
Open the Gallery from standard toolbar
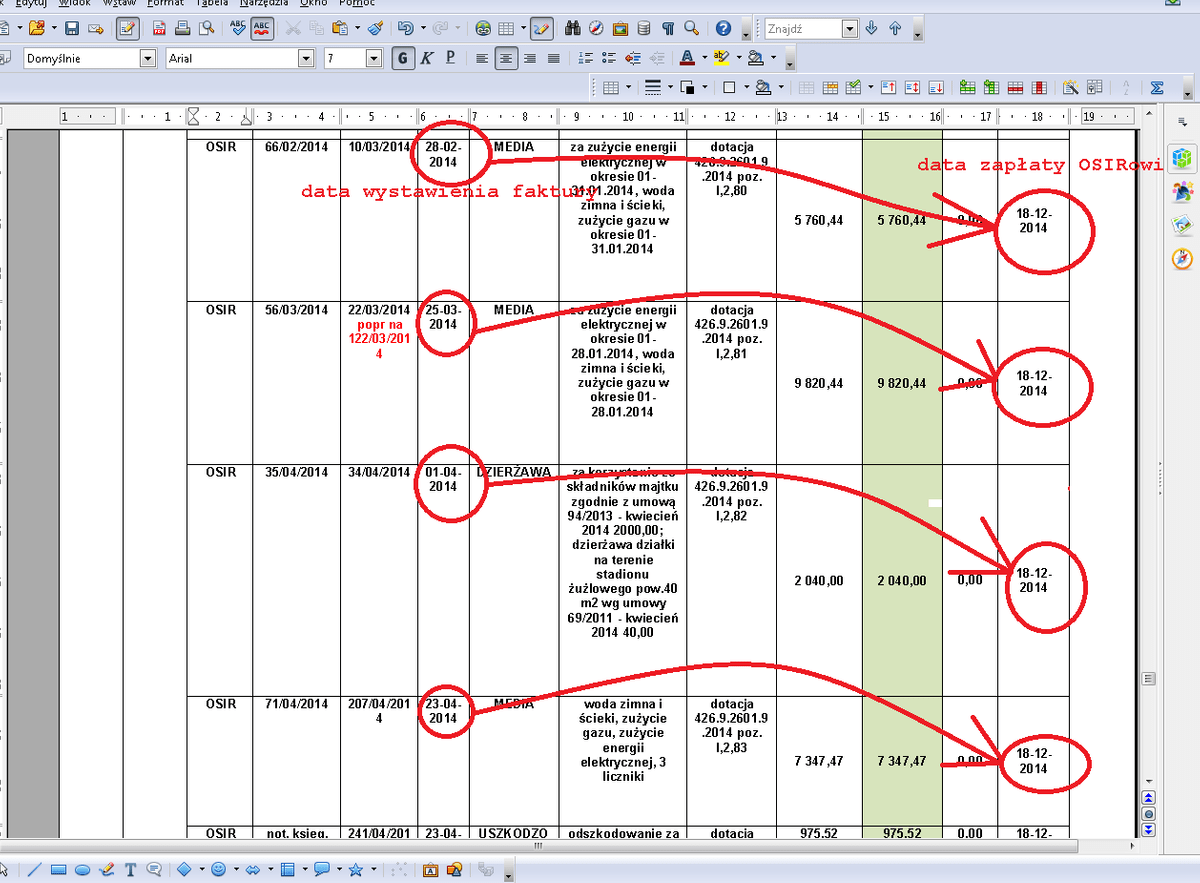coord(620,28)
